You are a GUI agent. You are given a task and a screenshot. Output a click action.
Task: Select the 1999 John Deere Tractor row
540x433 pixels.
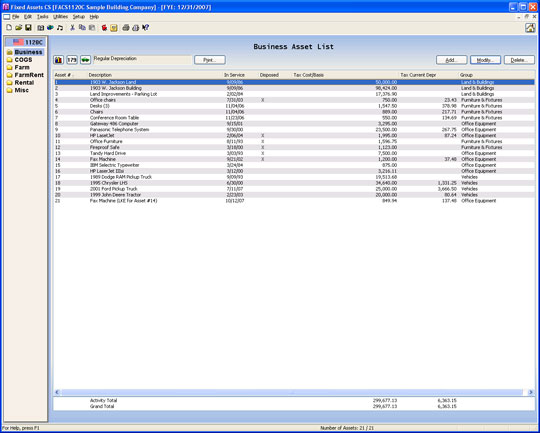(x=294, y=195)
